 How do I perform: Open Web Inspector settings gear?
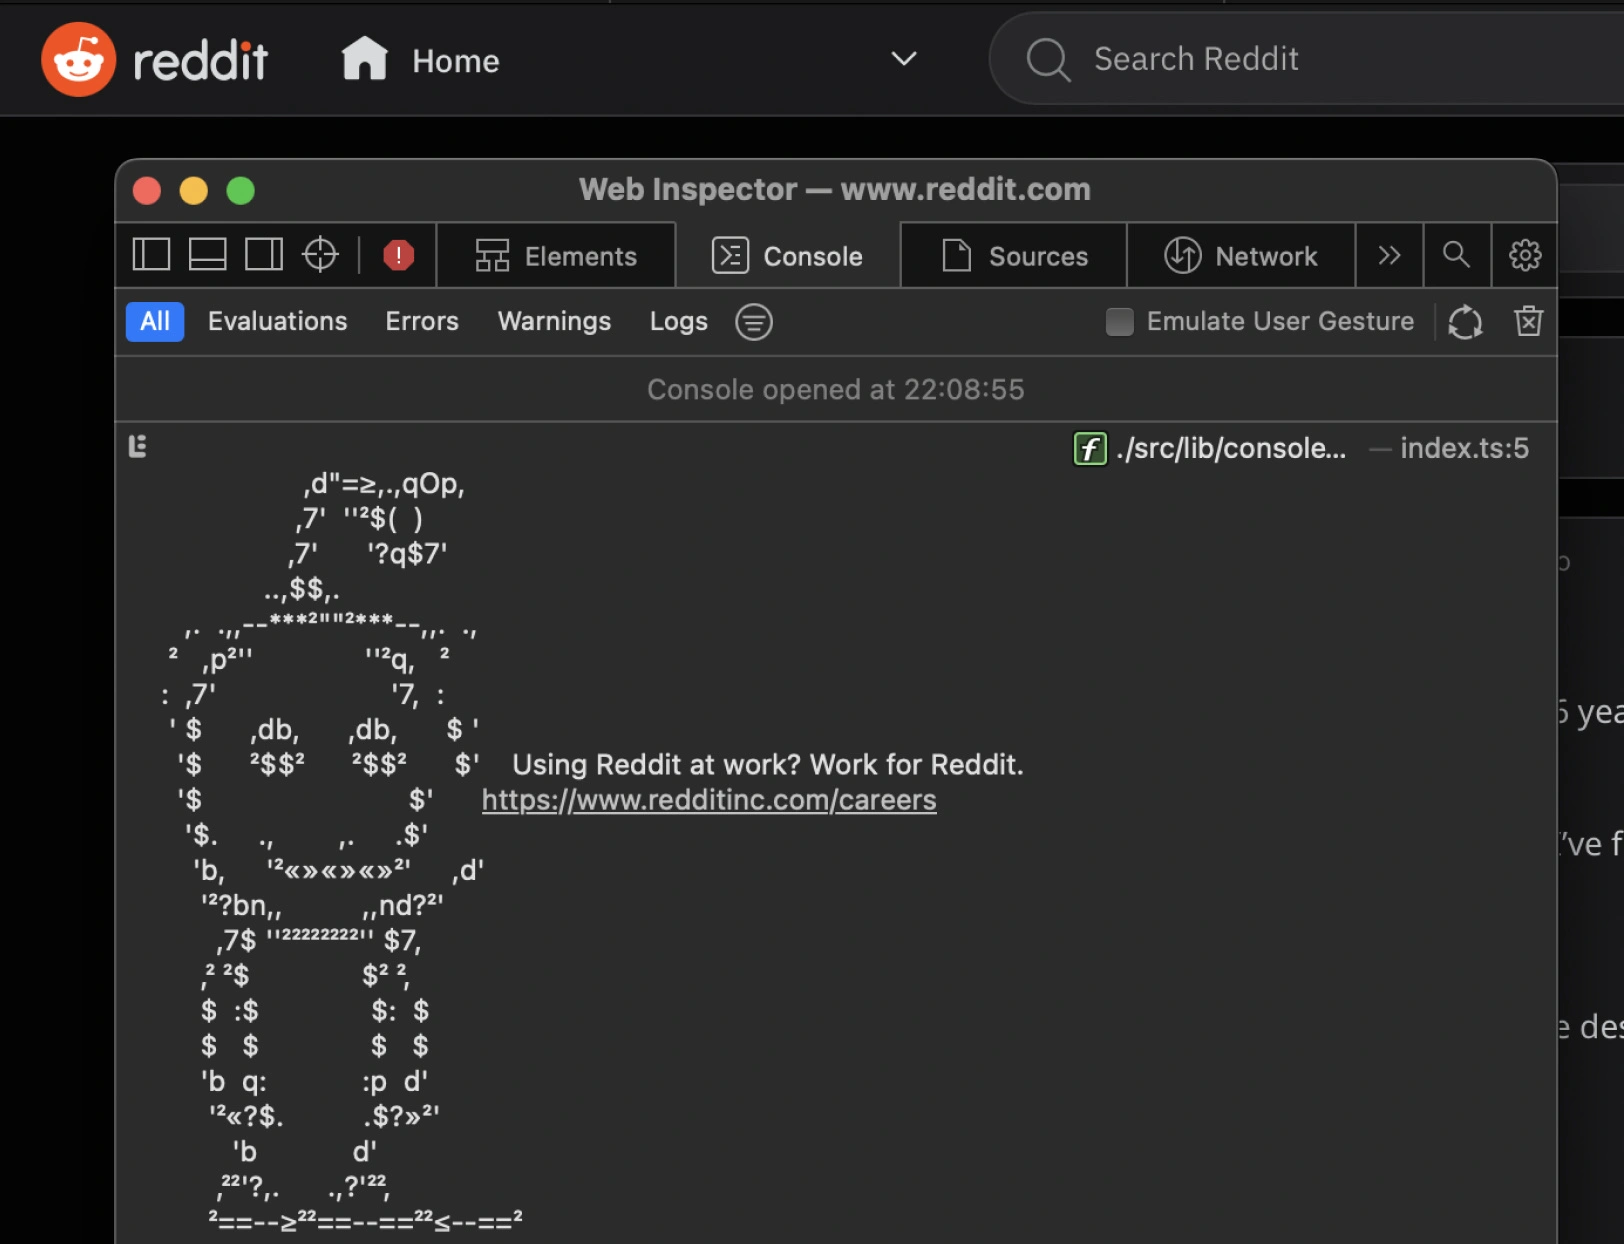coord(1525,256)
